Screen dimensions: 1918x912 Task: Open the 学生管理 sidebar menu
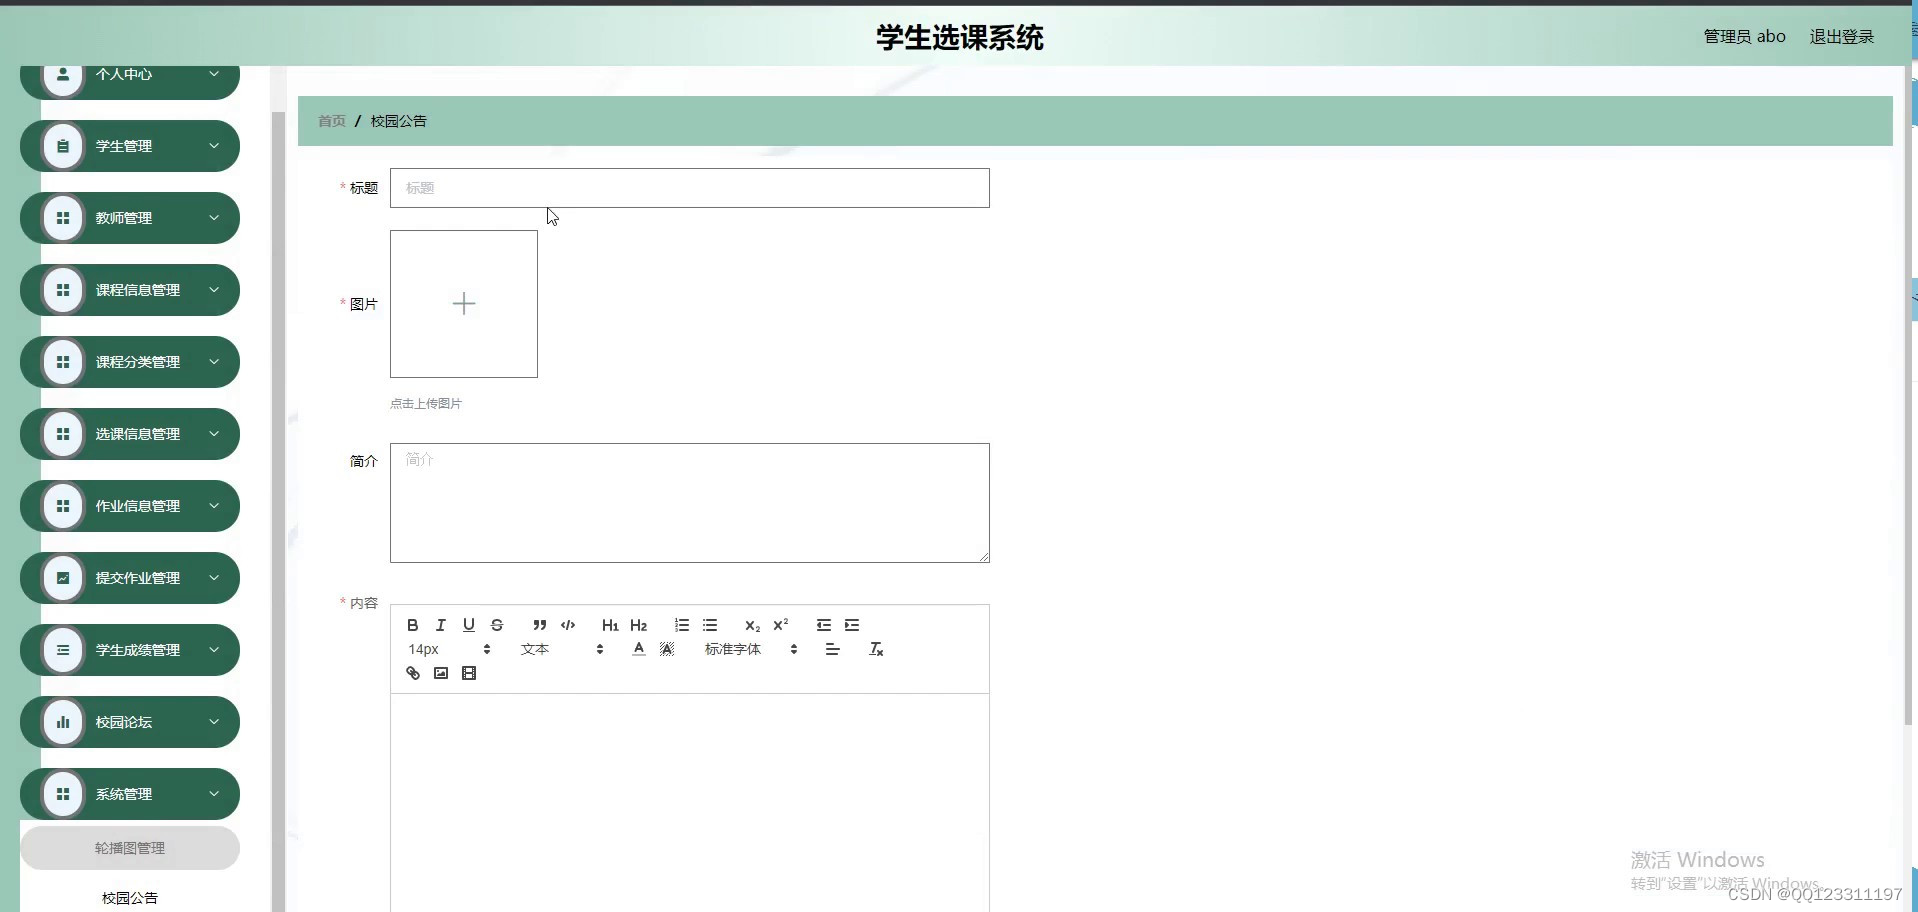pos(130,146)
